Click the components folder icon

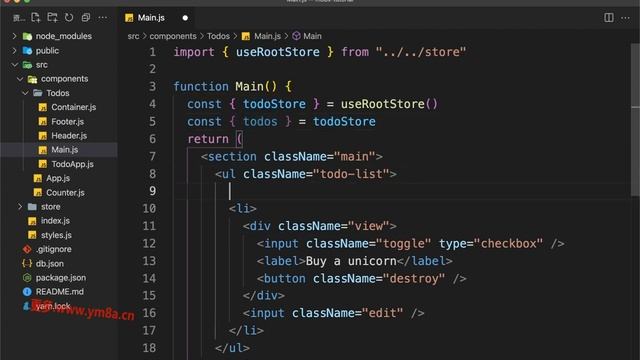click(32, 79)
